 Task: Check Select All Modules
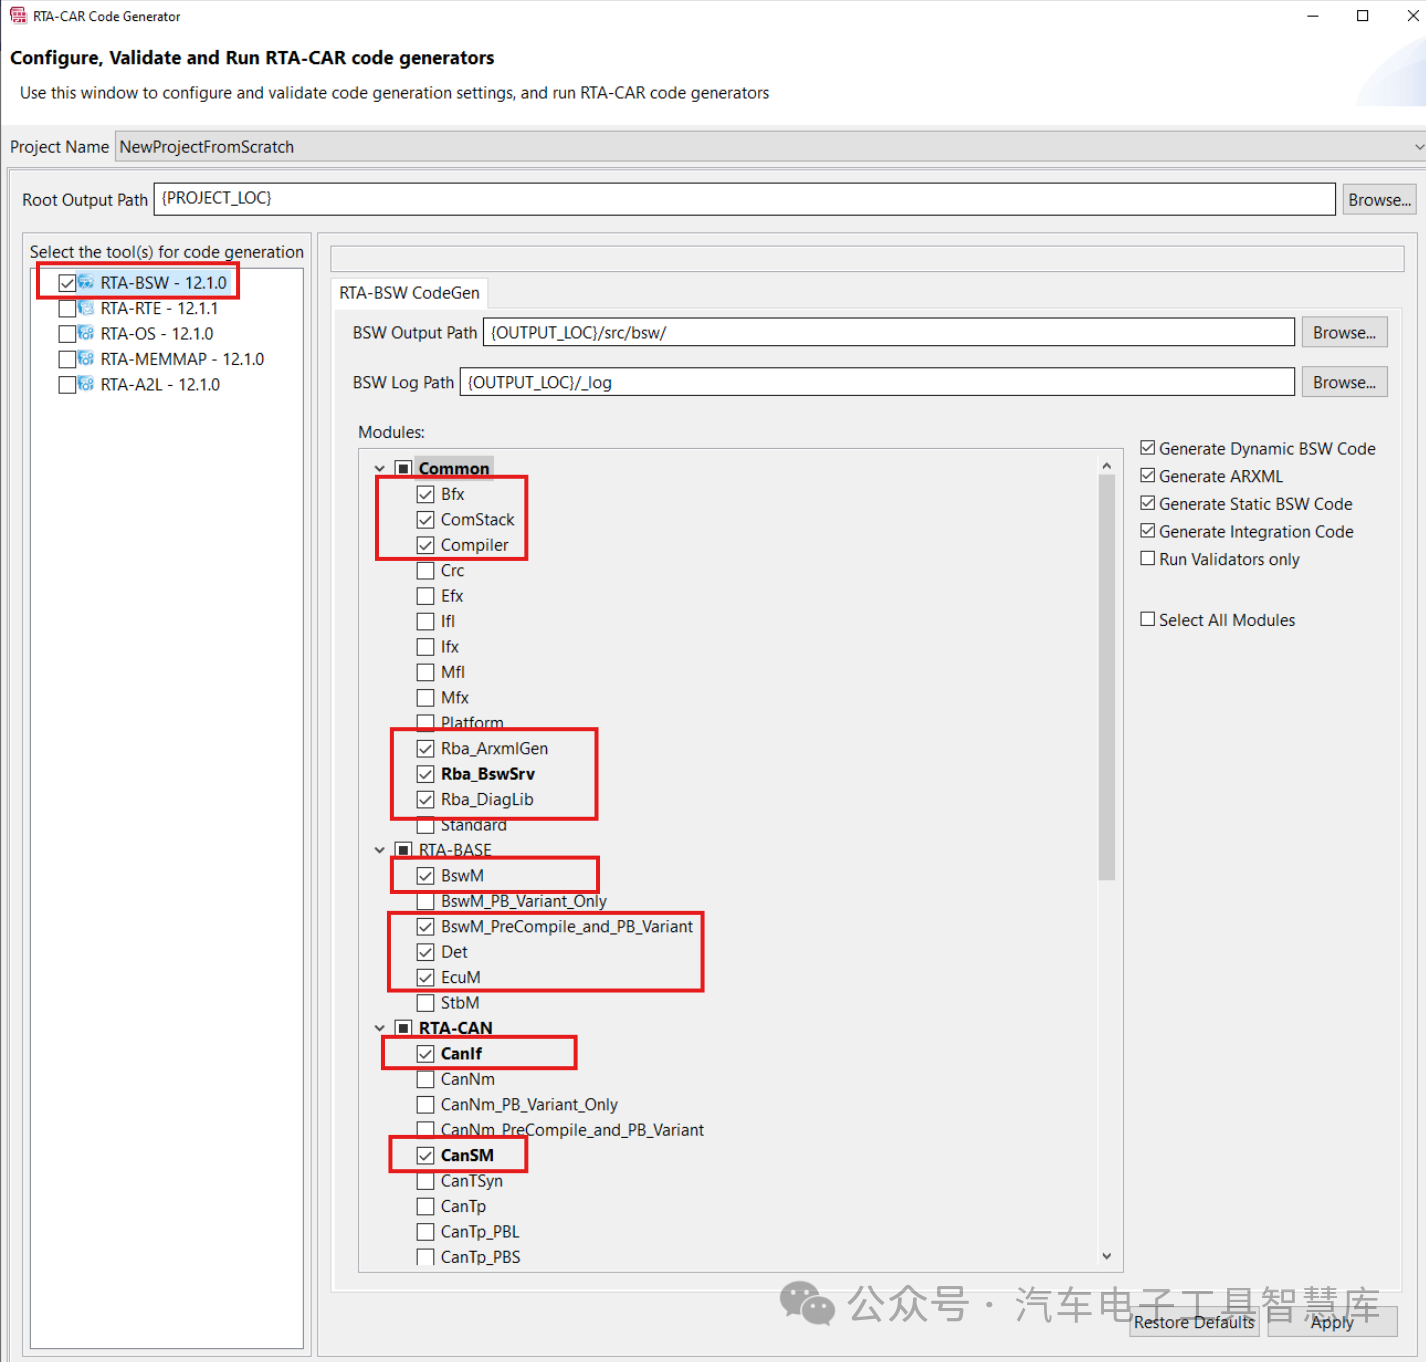1148,620
